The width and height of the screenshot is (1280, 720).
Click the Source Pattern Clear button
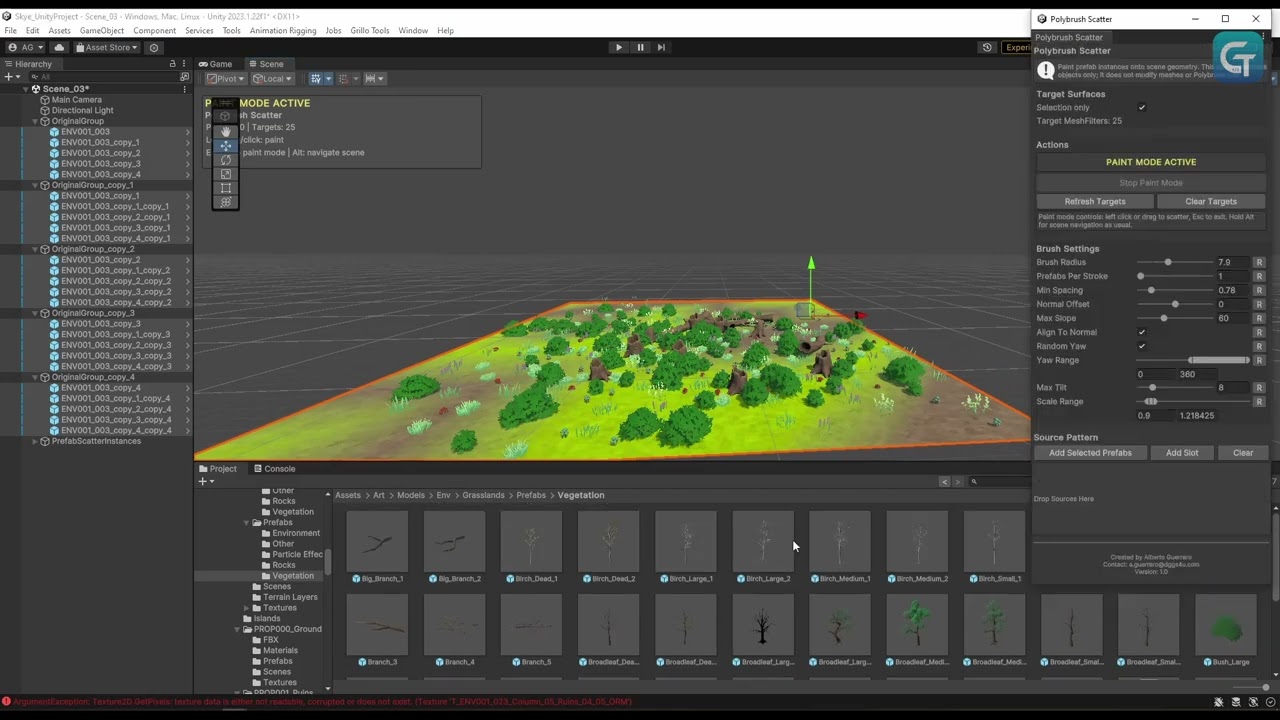point(1243,453)
